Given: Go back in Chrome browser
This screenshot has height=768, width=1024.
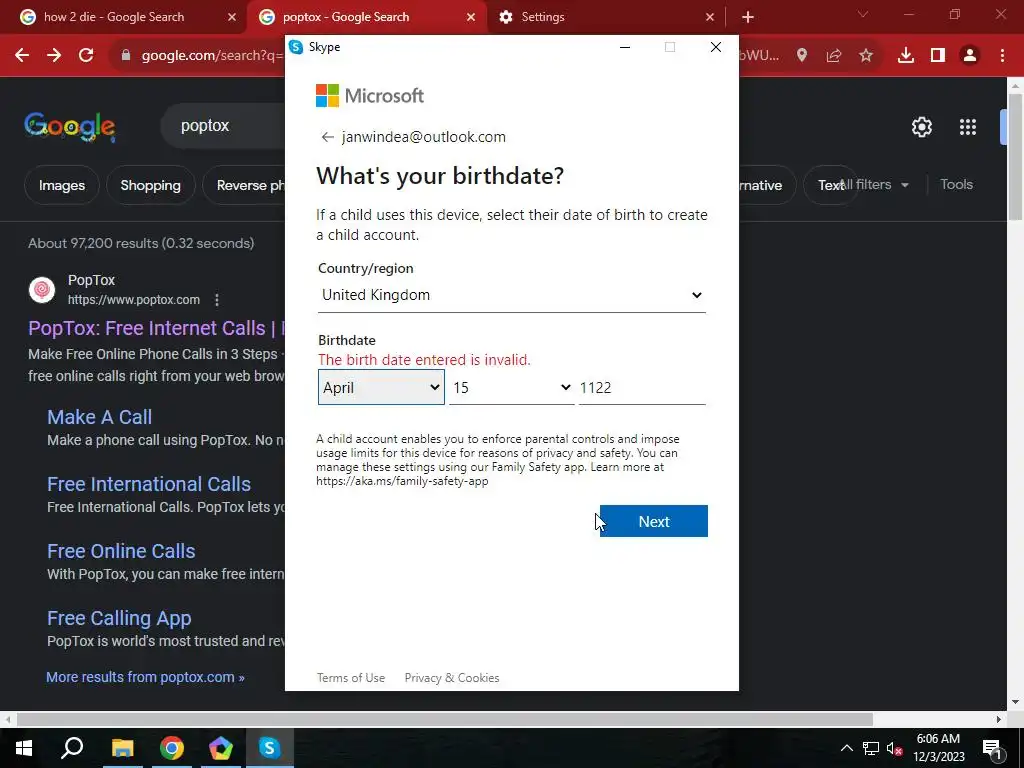Looking at the screenshot, I should 22,56.
